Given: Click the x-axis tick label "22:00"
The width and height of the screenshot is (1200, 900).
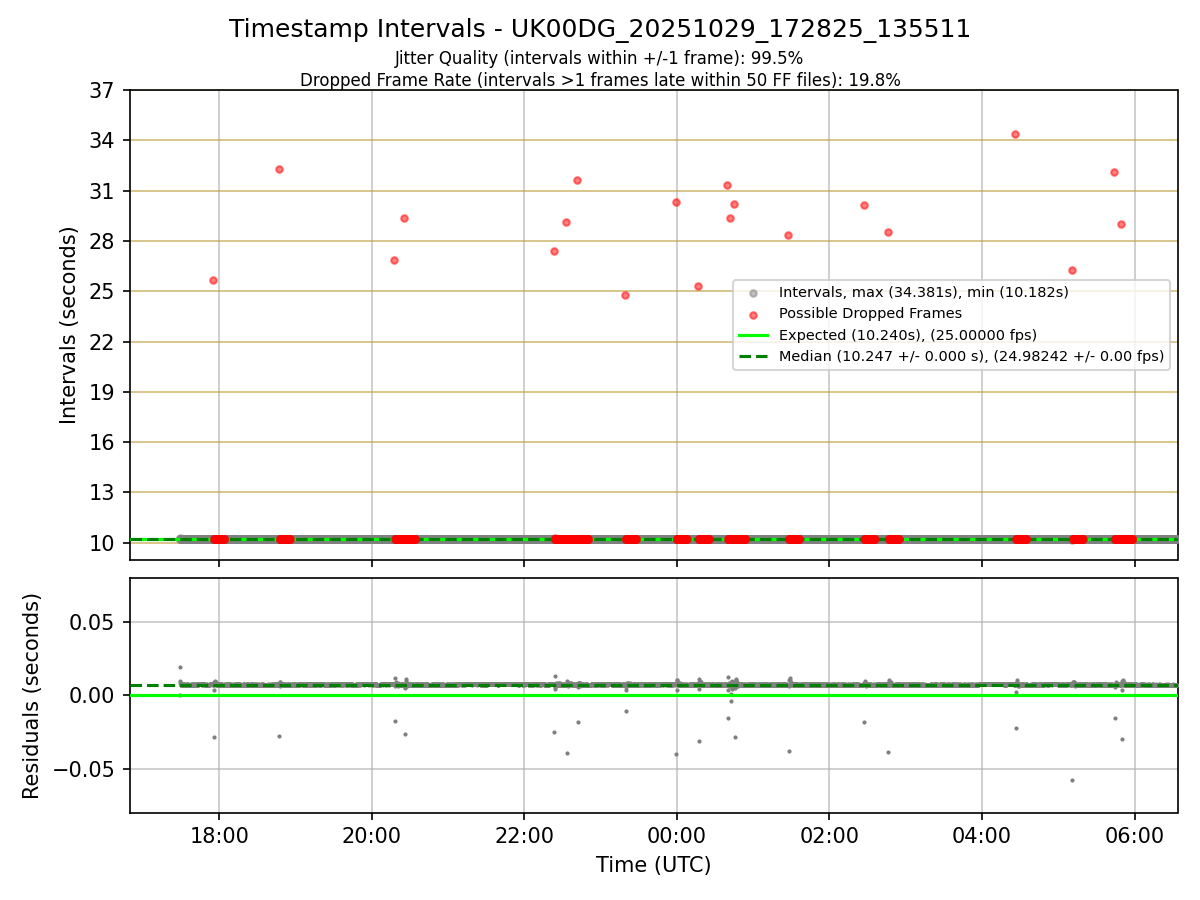Looking at the screenshot, I should [524, 835].
